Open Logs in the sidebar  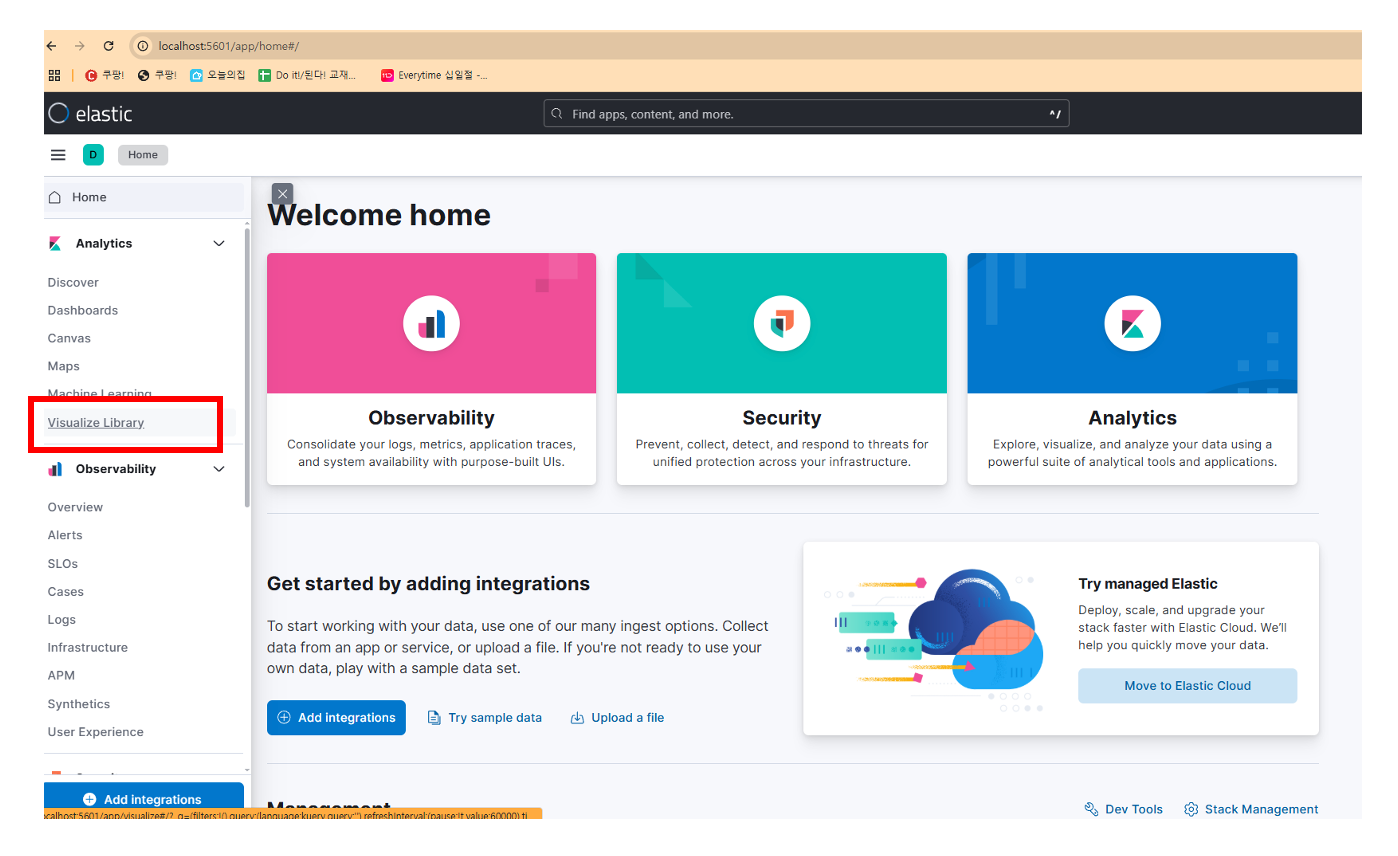coord(62,619)
